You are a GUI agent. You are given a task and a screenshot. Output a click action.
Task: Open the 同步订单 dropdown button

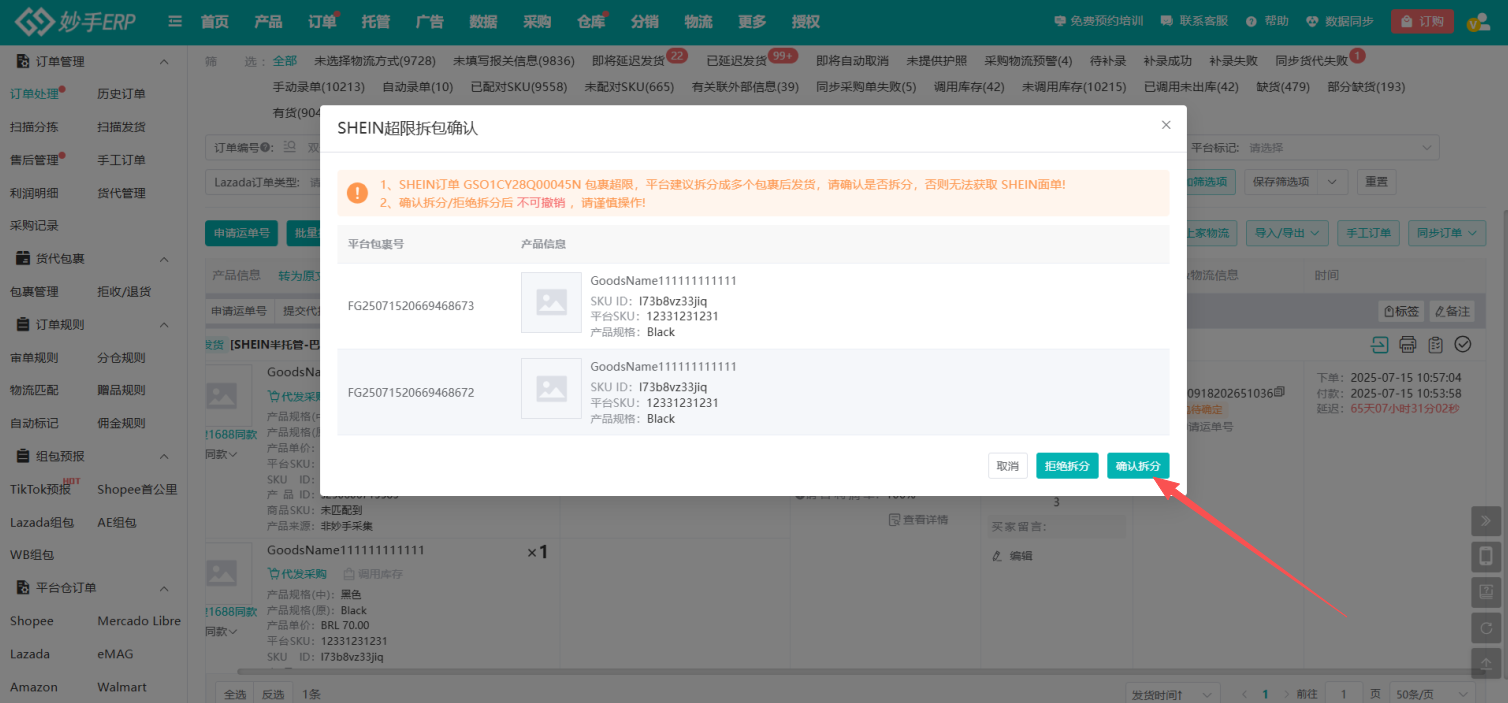(1446, 233)
